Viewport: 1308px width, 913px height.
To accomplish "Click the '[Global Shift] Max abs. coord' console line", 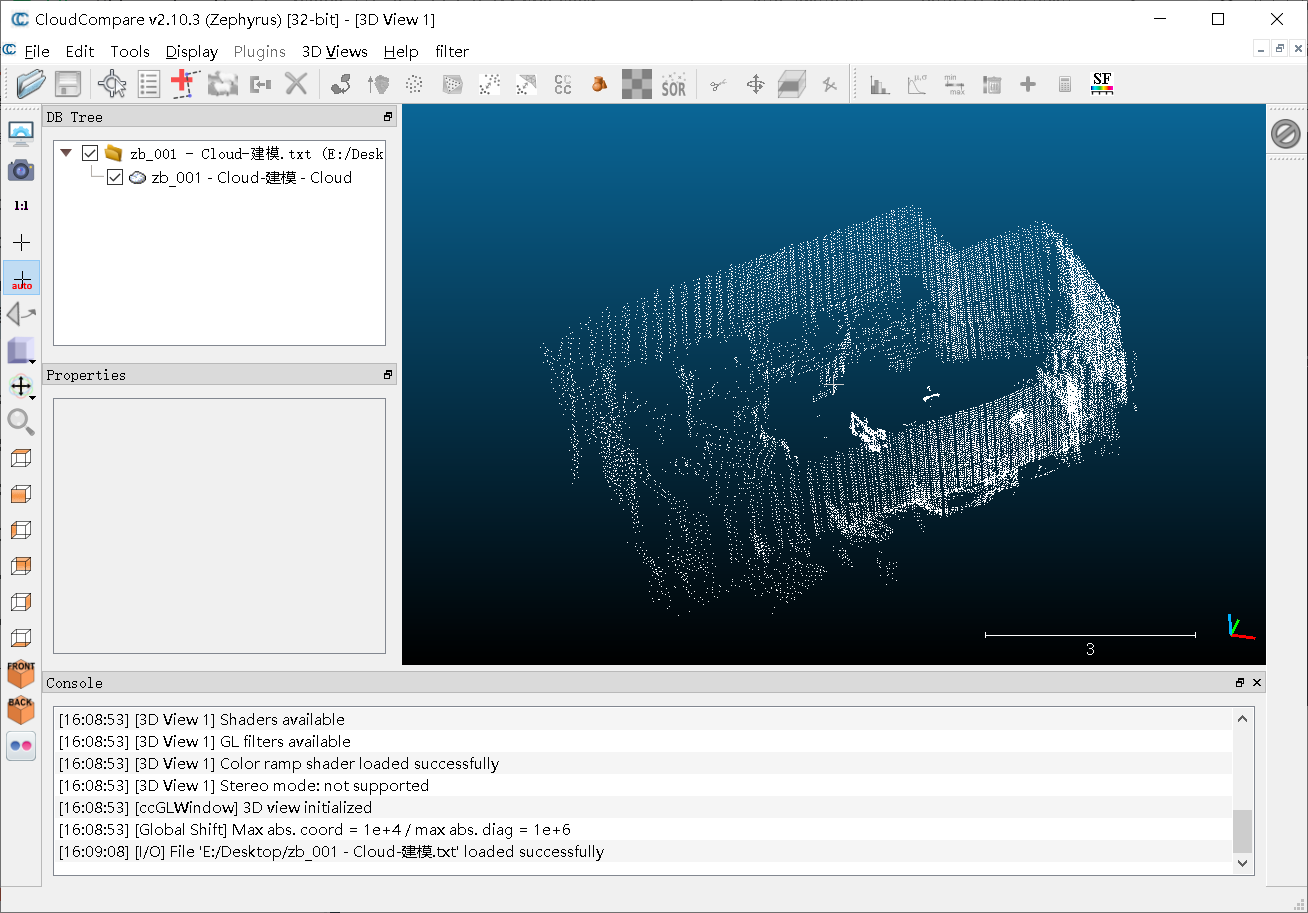I will pyautogui.click(x=315, y=830).
